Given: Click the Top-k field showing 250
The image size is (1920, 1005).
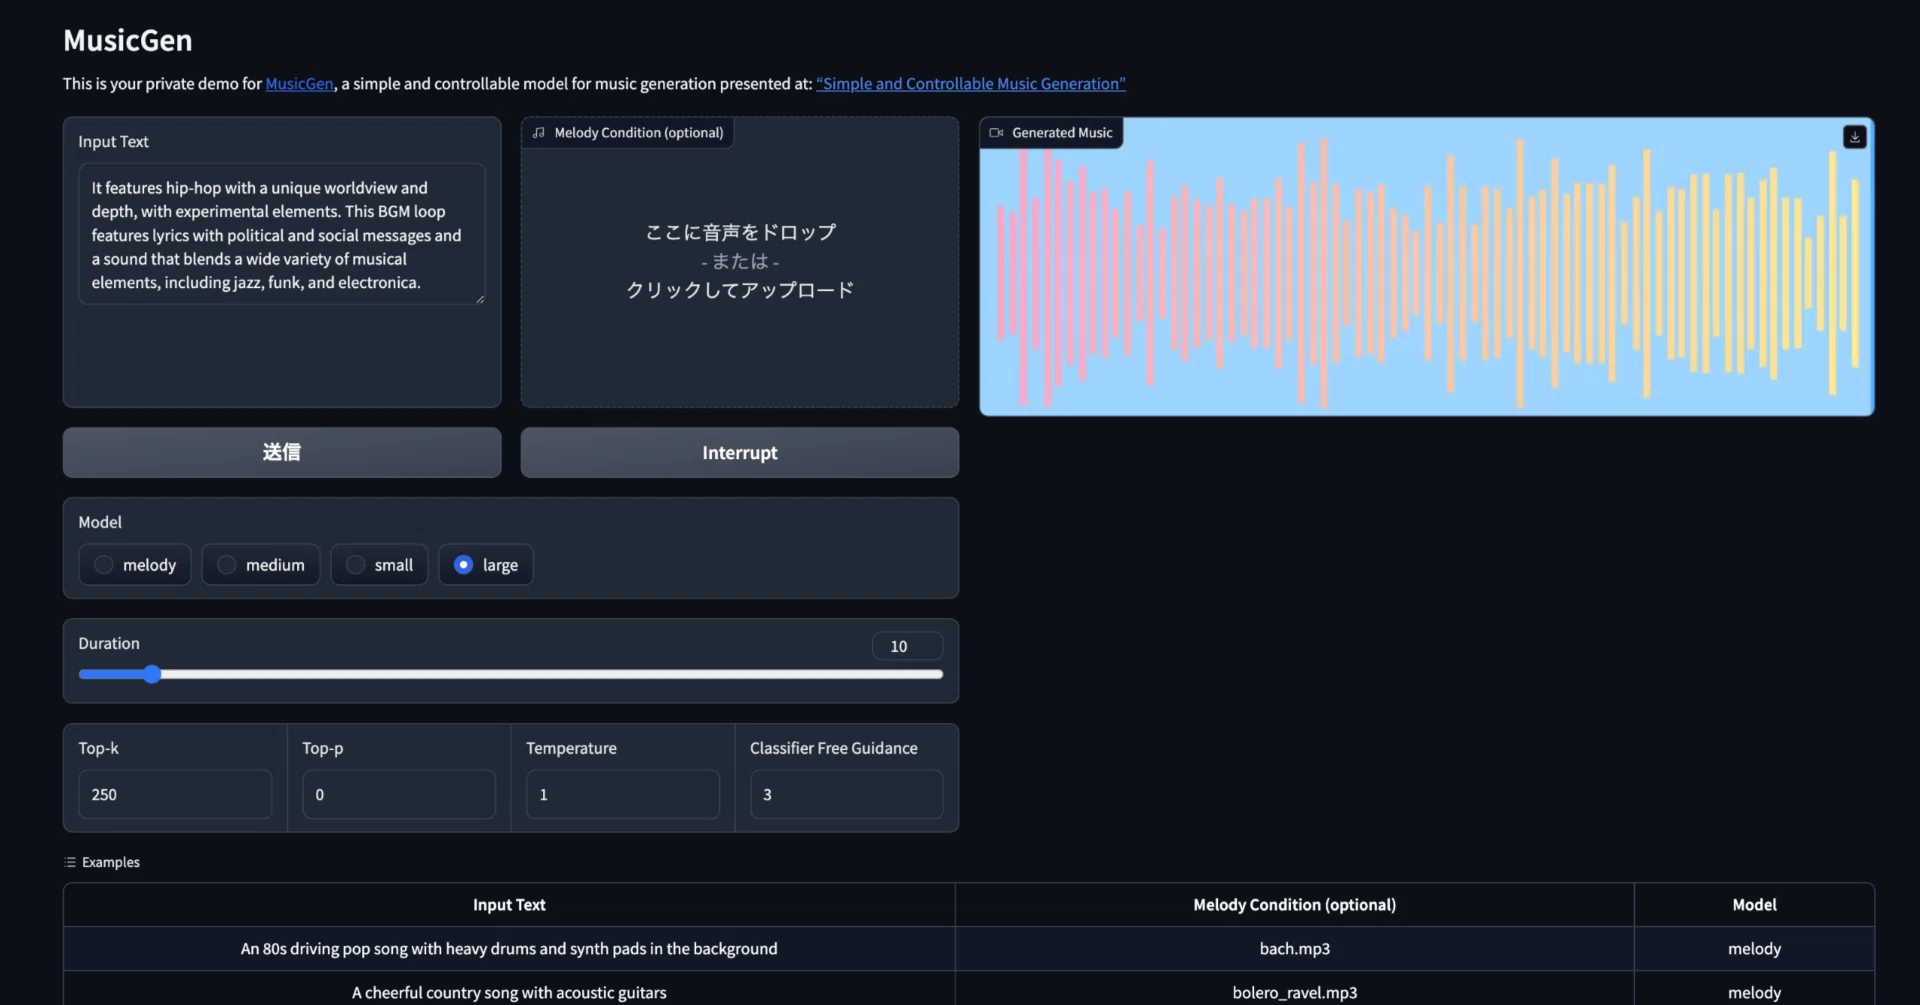Looking at the screenshot, I should (175, 795).
